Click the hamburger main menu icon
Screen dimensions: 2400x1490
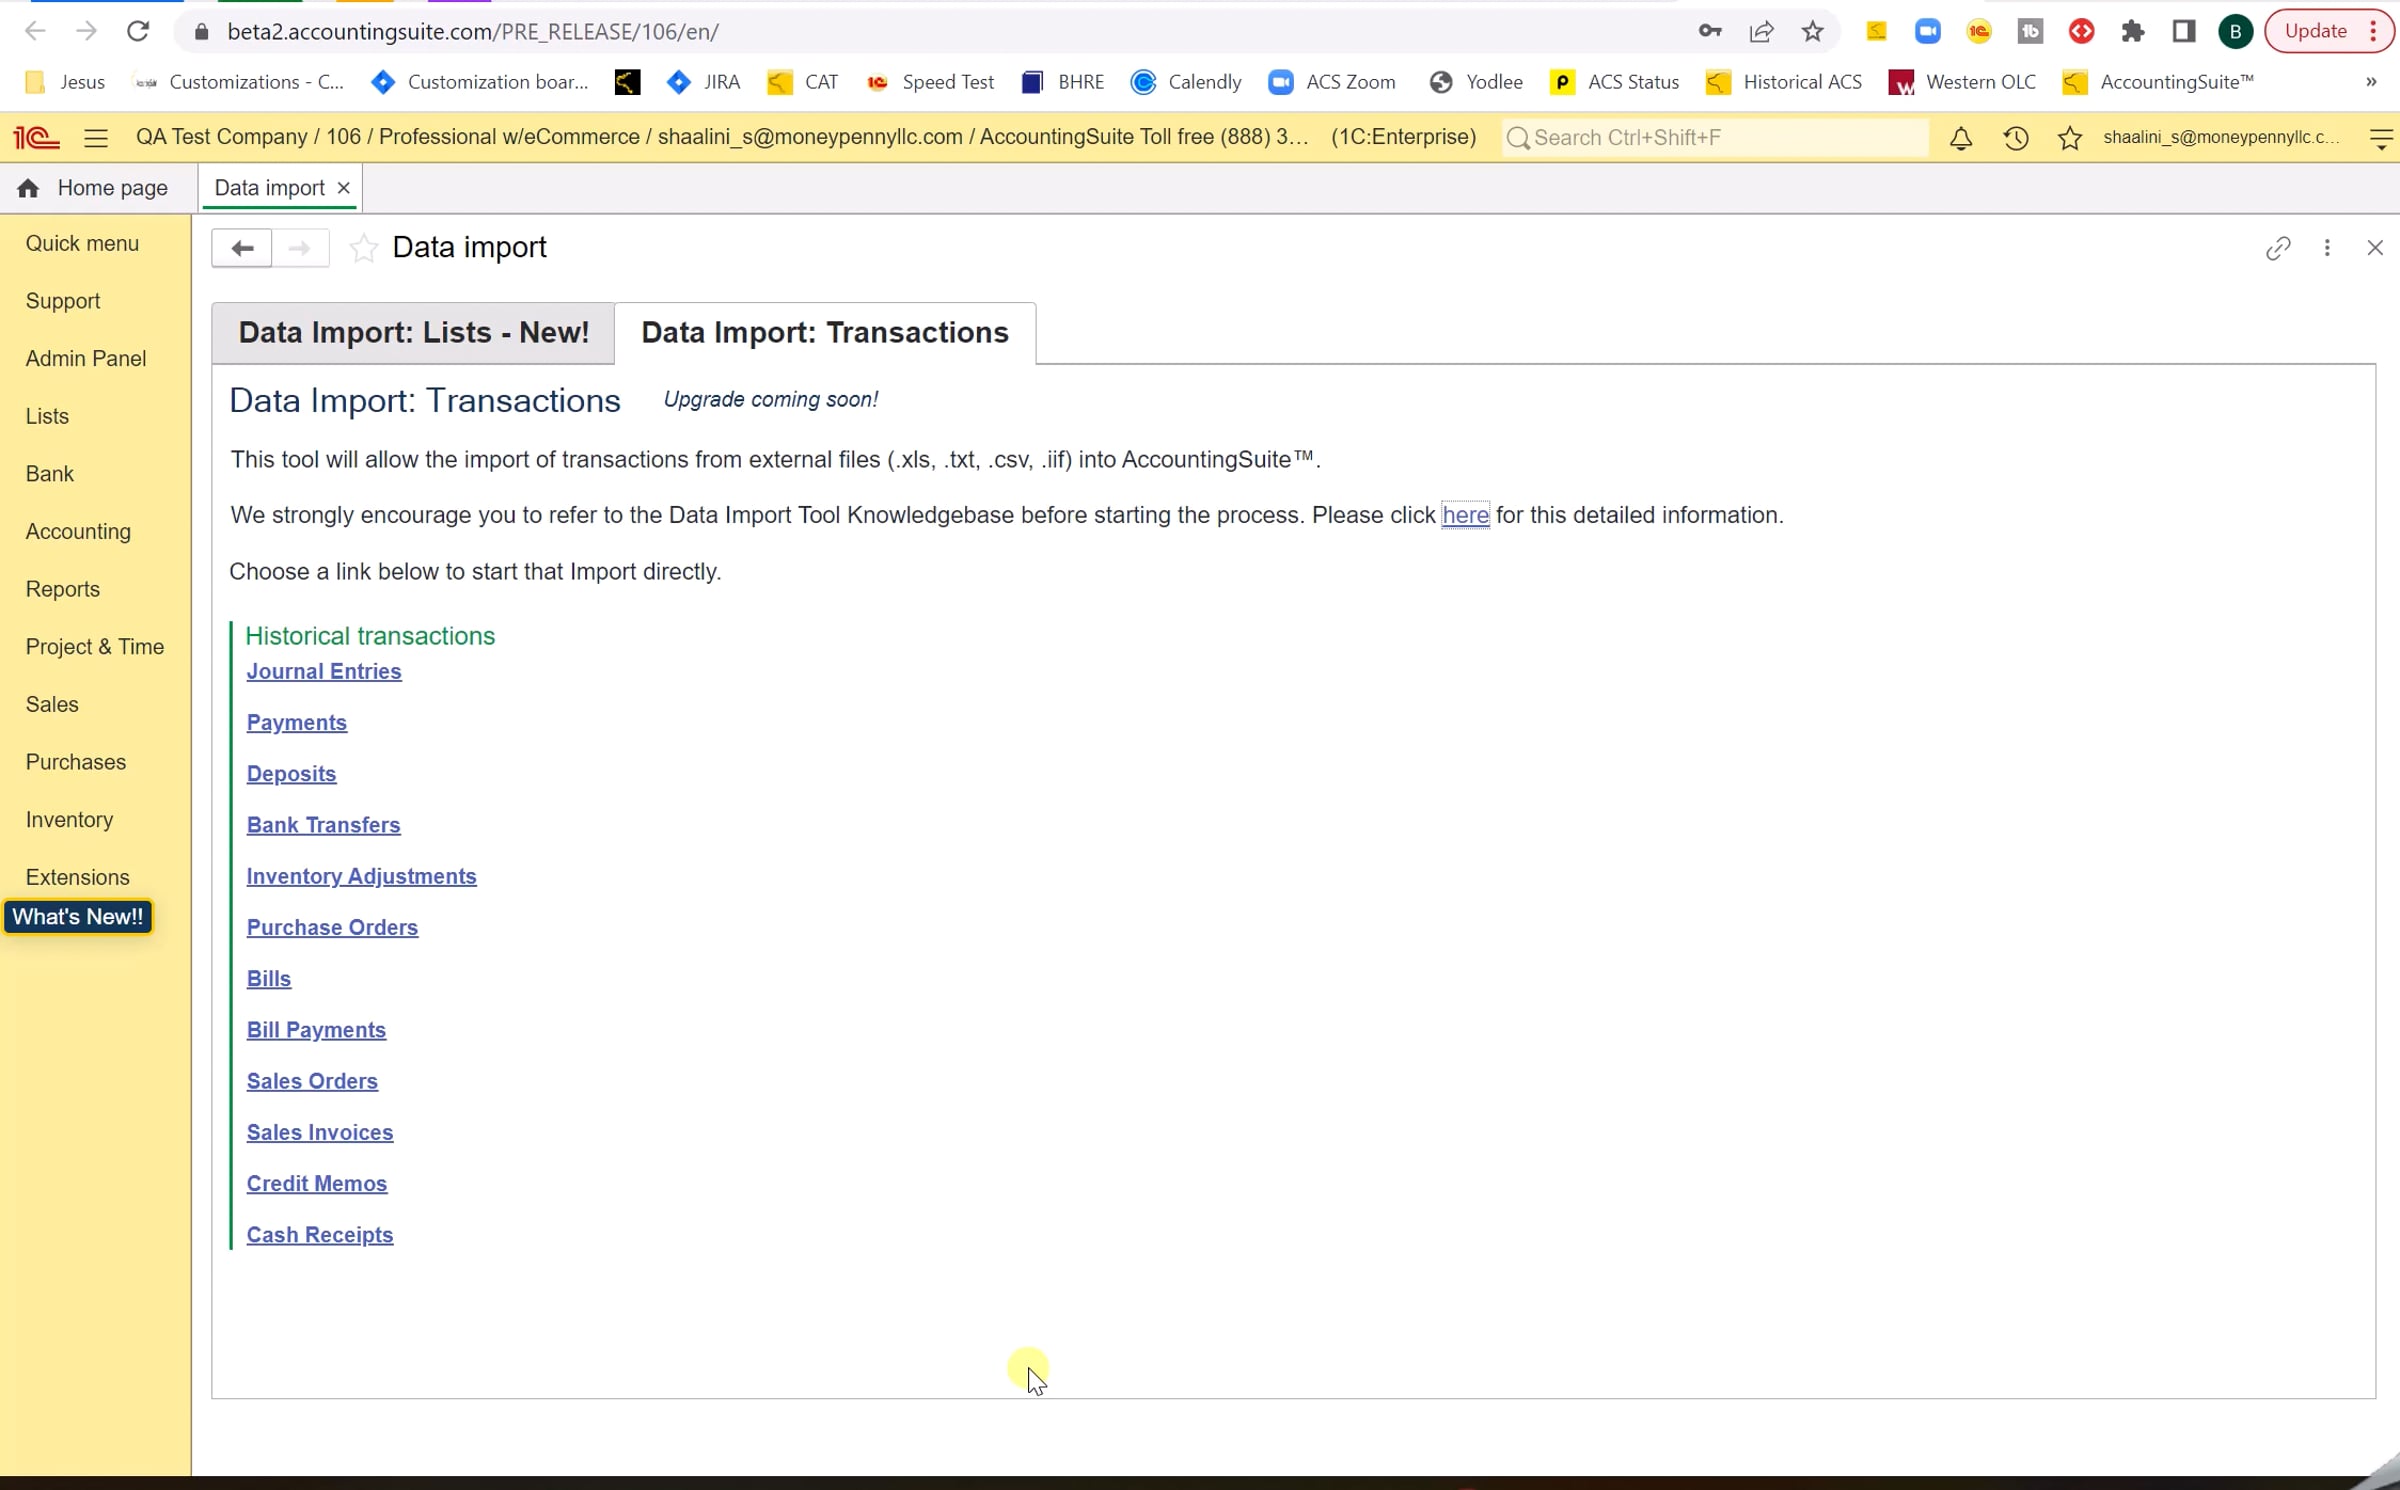coord(96,138)
